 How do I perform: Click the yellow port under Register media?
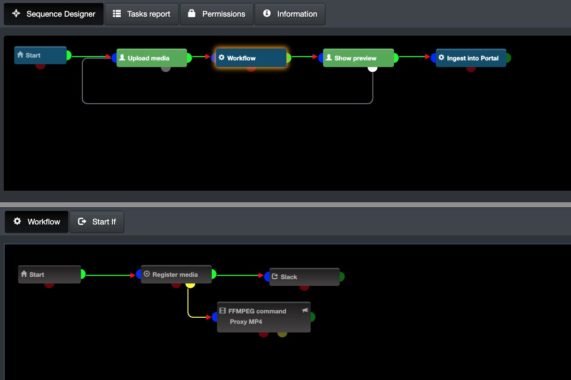pos(190,285)
